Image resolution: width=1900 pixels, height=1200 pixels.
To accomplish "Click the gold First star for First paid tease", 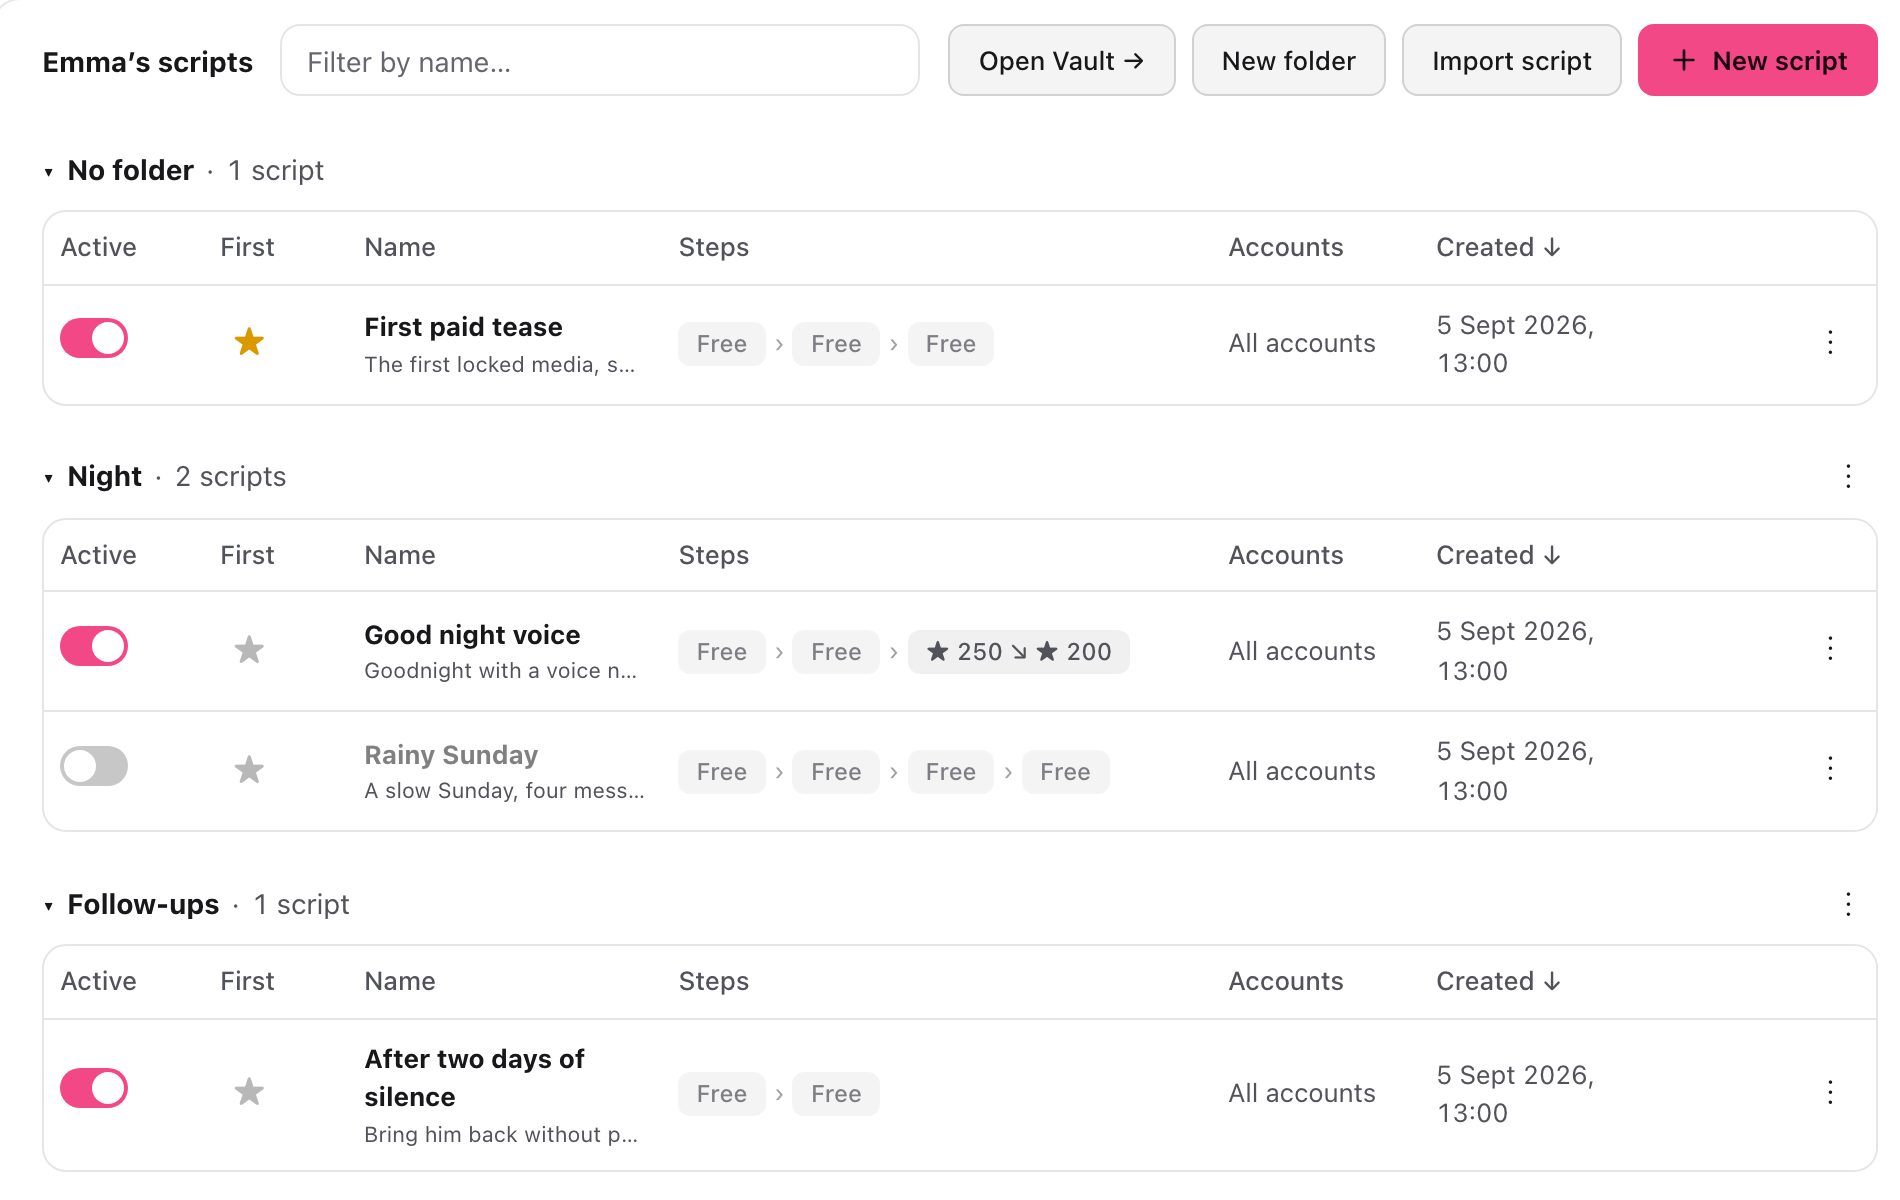I will 249,342.
